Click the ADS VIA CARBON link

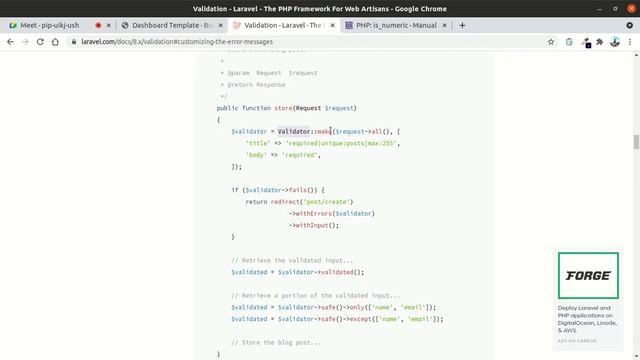pos(577,341)
